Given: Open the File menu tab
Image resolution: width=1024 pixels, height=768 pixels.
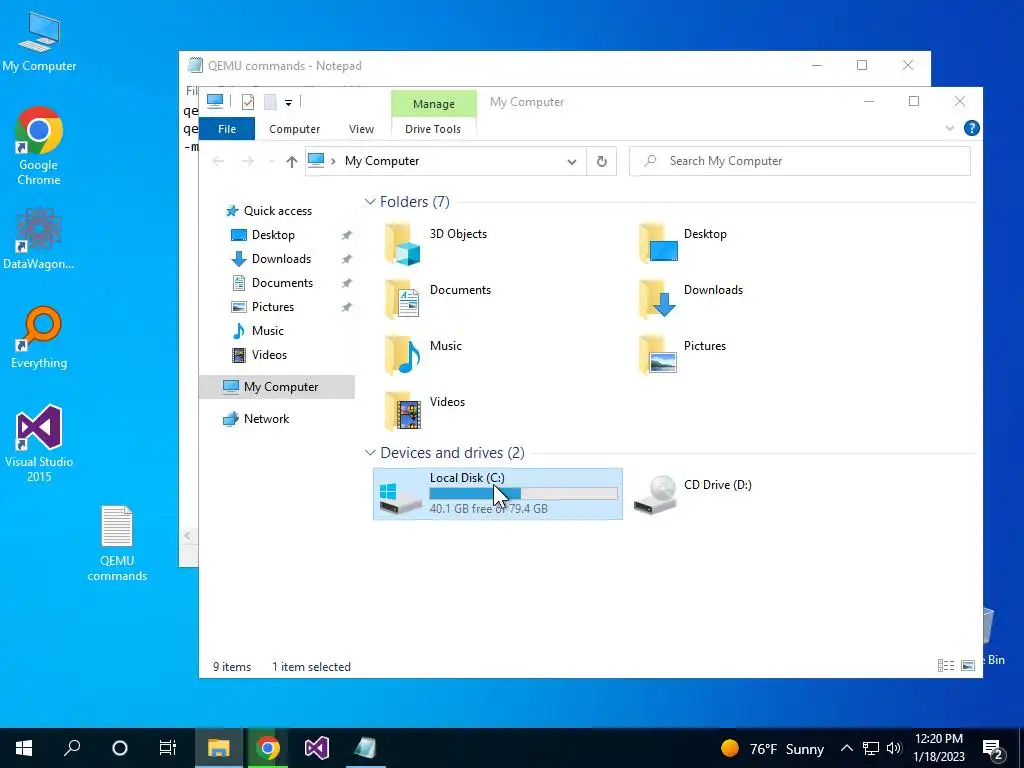Looking at the screenshot, I should click(227, 129).
